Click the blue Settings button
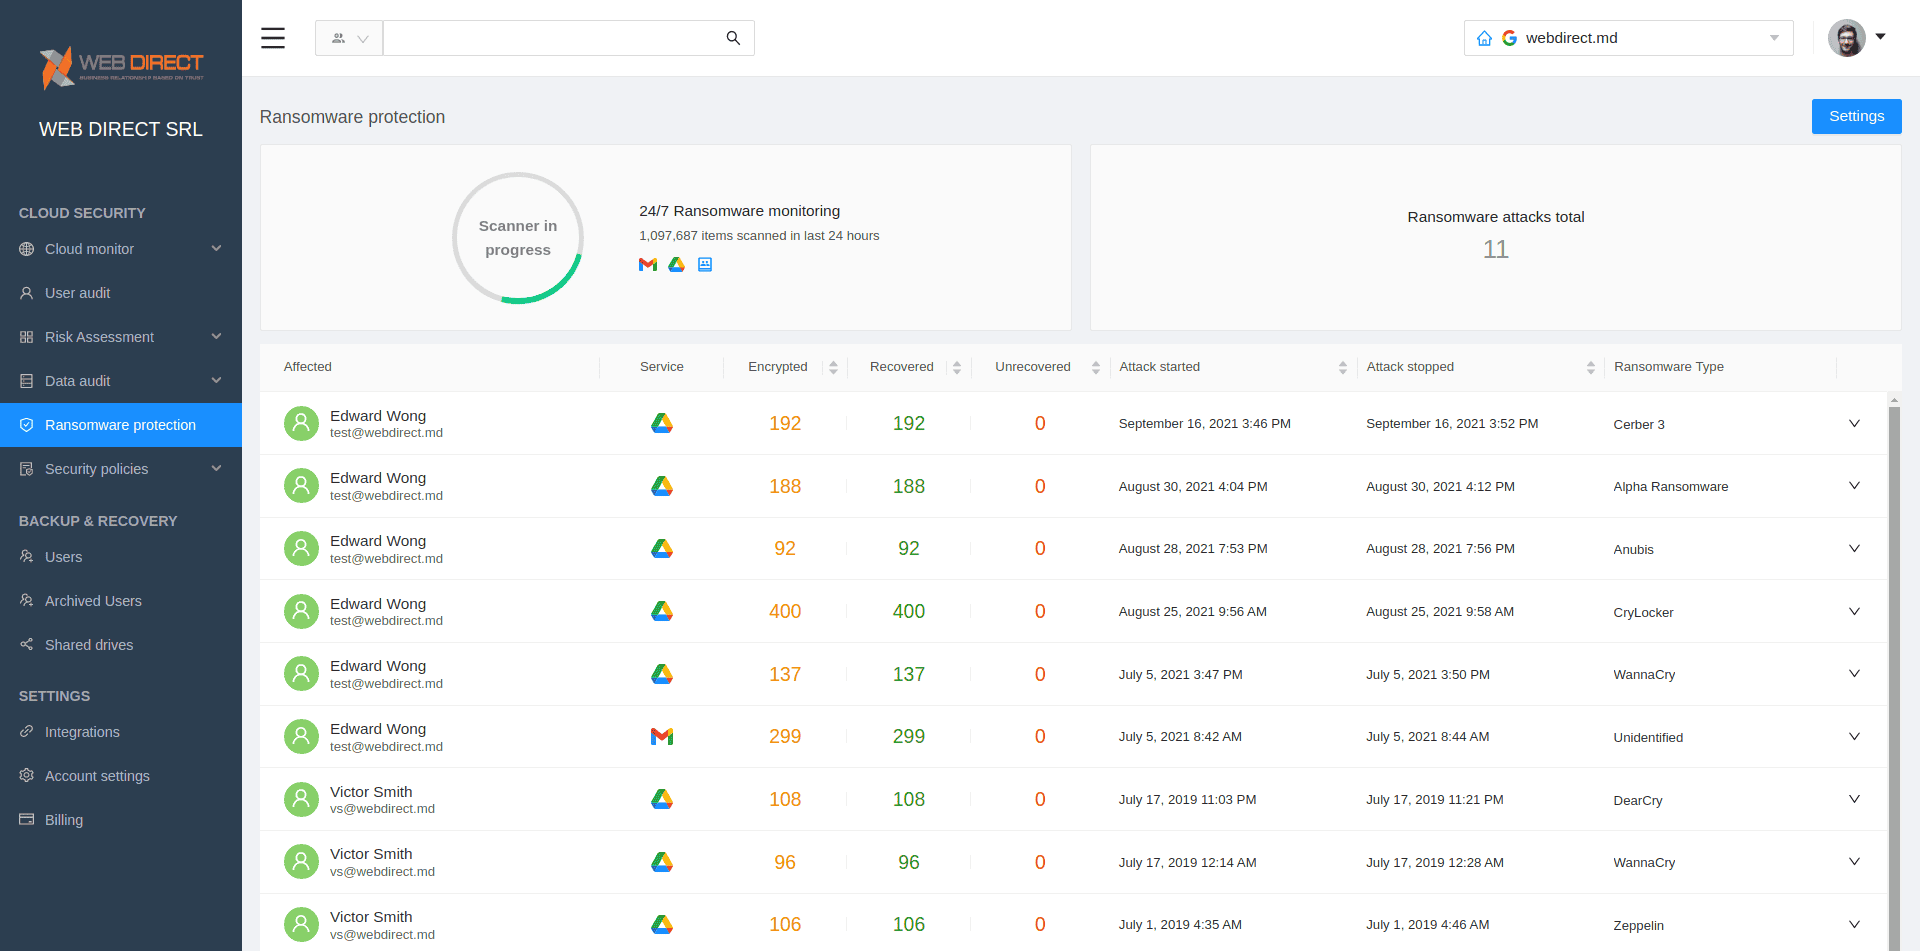The width and height of the screenshot is (1920, 951). click(x=1856, y=116)
